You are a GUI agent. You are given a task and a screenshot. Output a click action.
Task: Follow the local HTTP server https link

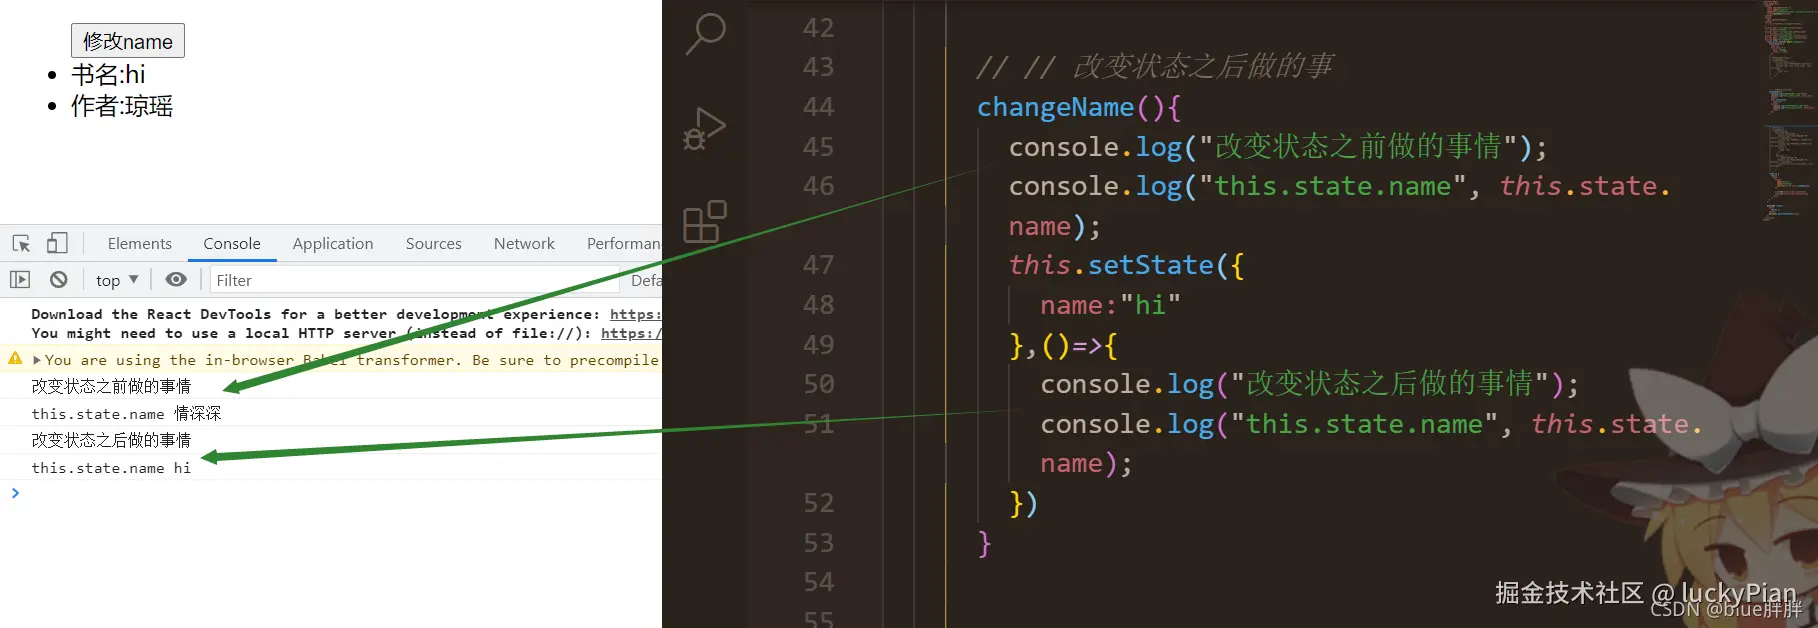pyautogui.click(x=631, y=333)
